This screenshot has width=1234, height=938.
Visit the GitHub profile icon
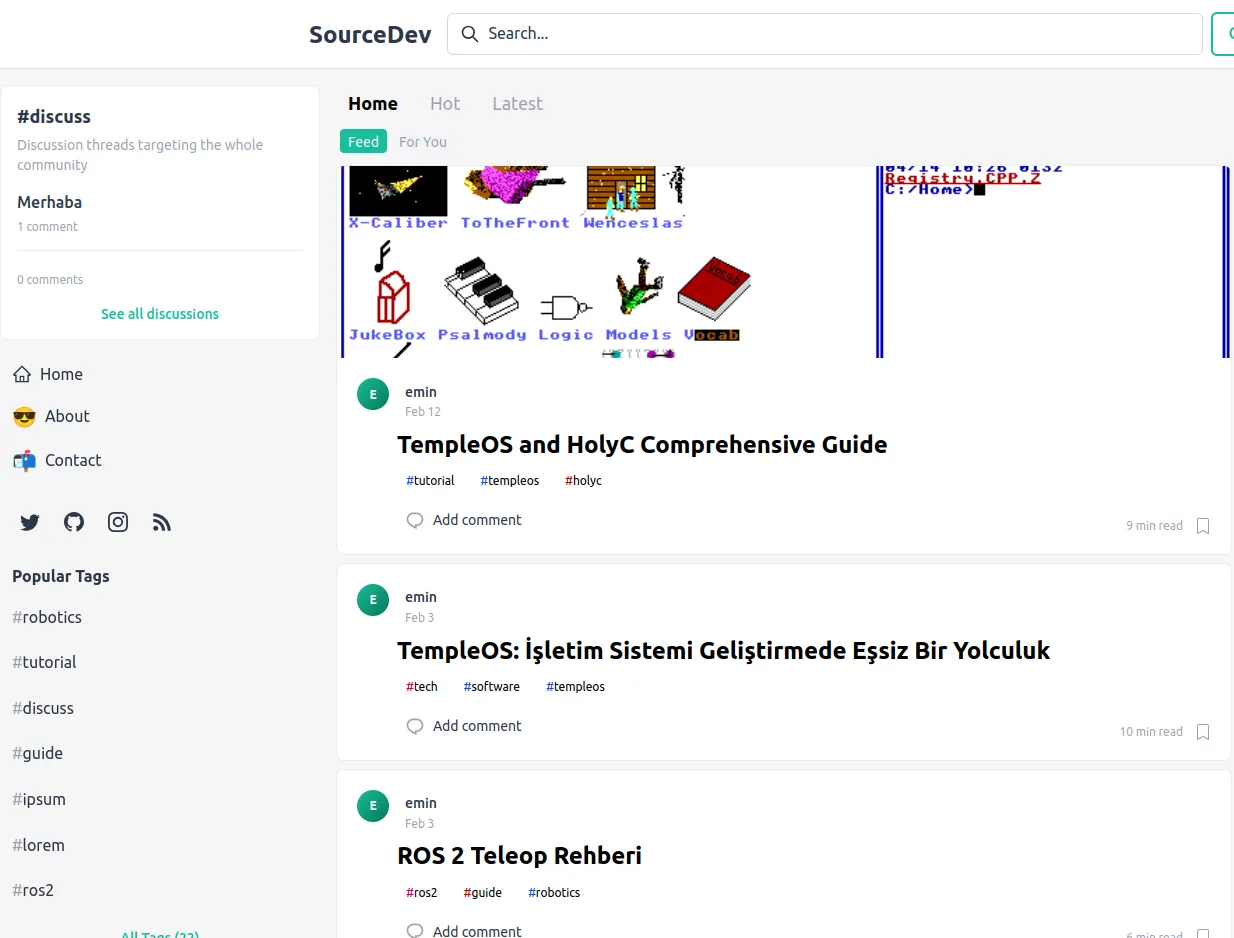(73, 521)
